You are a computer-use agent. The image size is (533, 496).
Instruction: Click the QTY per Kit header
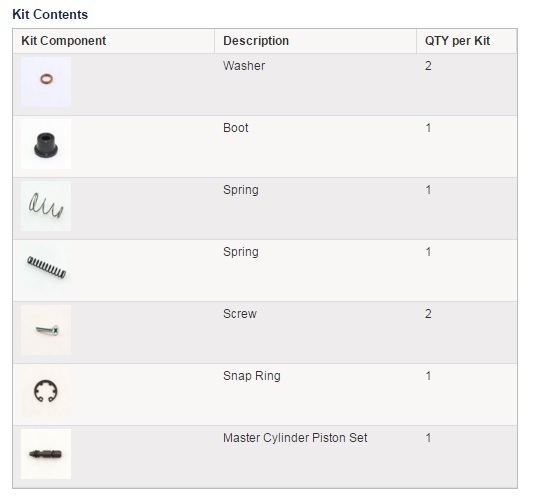click(457, 41)
